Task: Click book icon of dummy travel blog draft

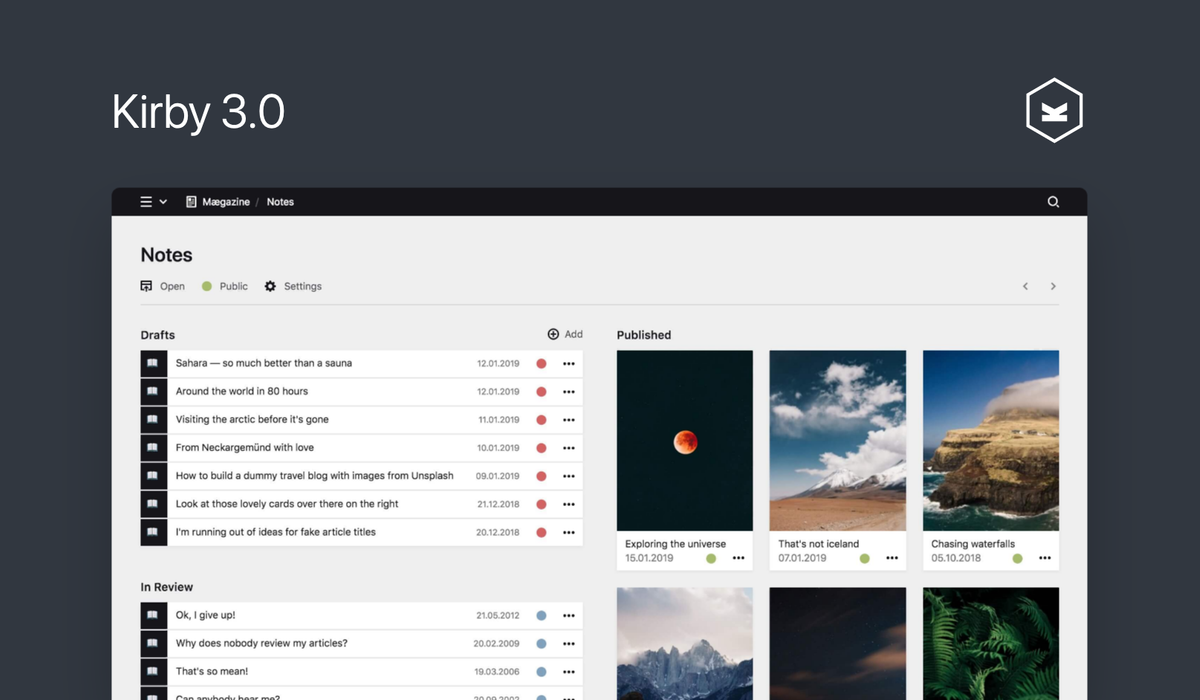Action: [153, 476]
